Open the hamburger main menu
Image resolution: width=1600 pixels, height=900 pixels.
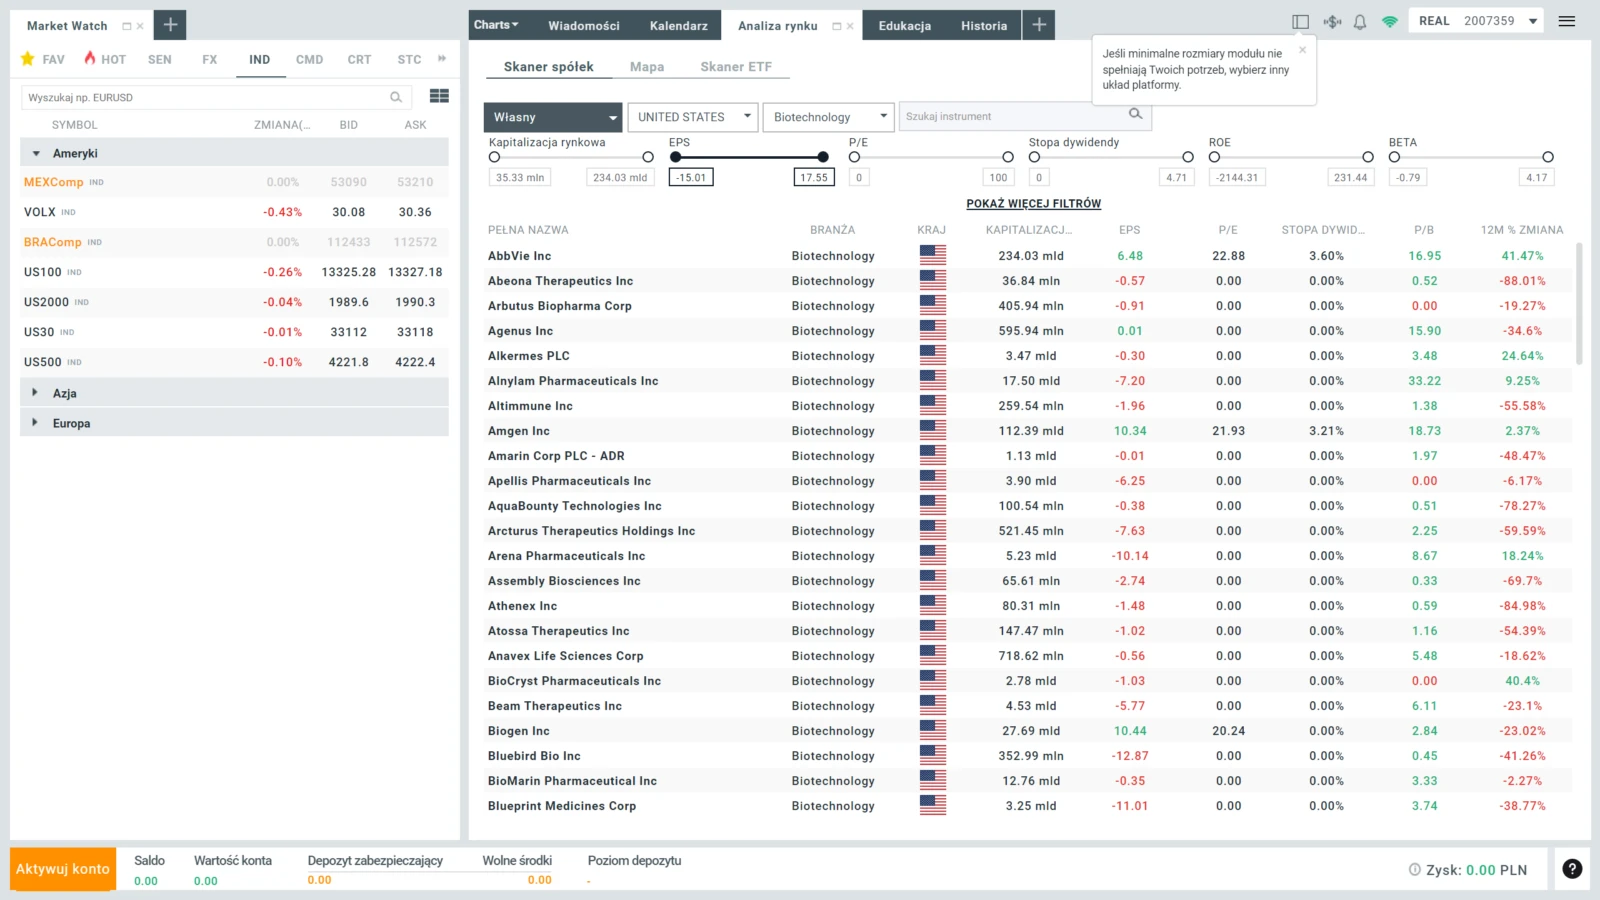[1567, 21]
